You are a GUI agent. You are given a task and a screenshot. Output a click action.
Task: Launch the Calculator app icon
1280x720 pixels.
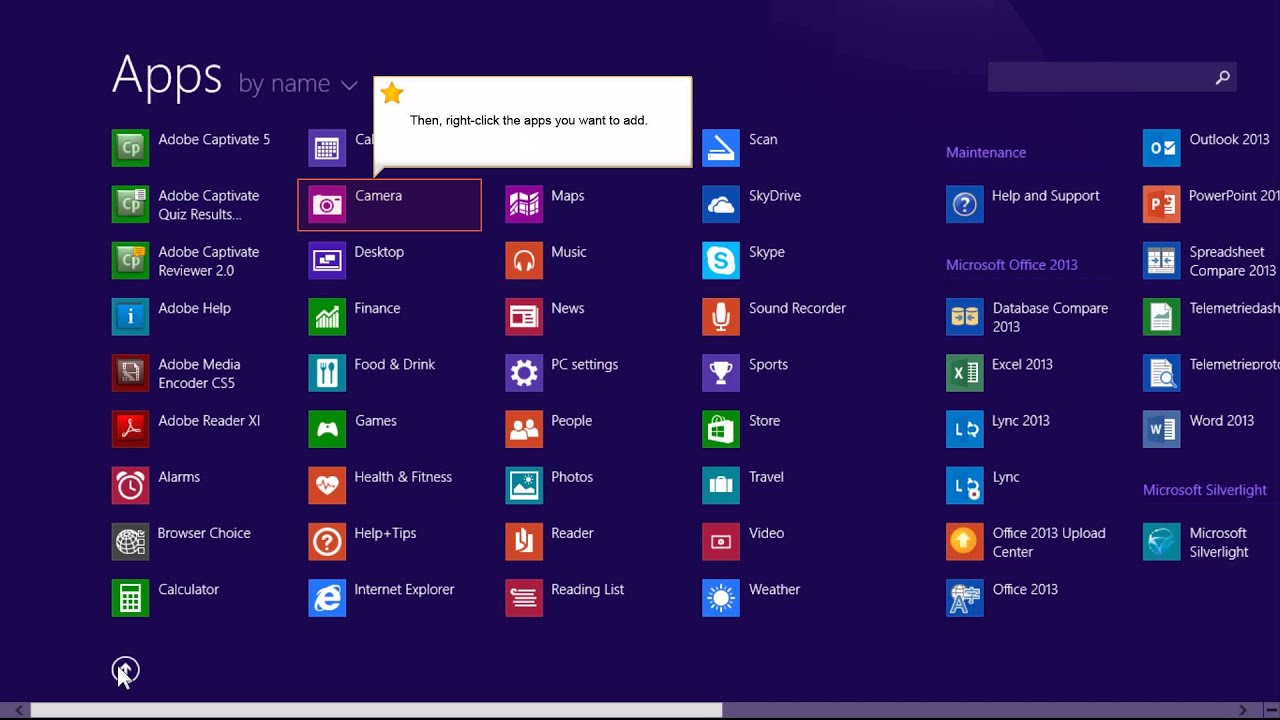130,598
